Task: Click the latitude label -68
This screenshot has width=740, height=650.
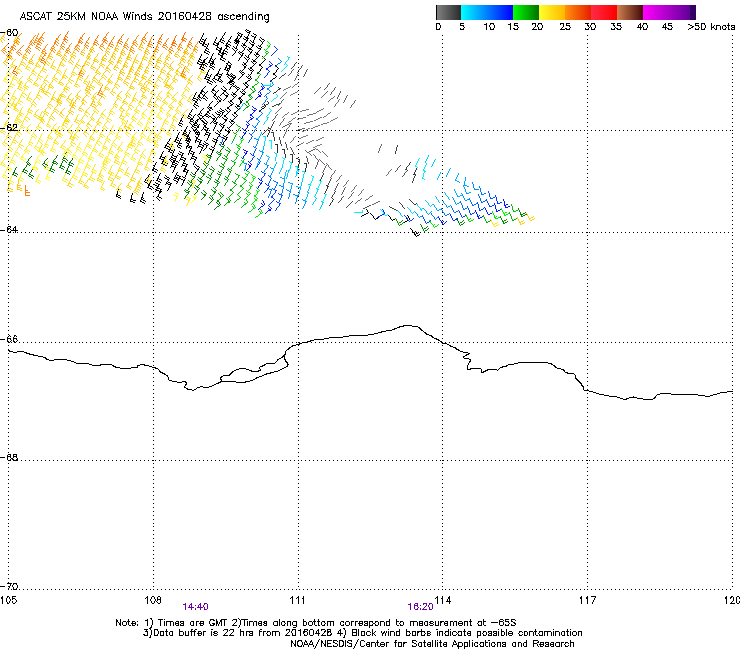Action: point(9,457)
